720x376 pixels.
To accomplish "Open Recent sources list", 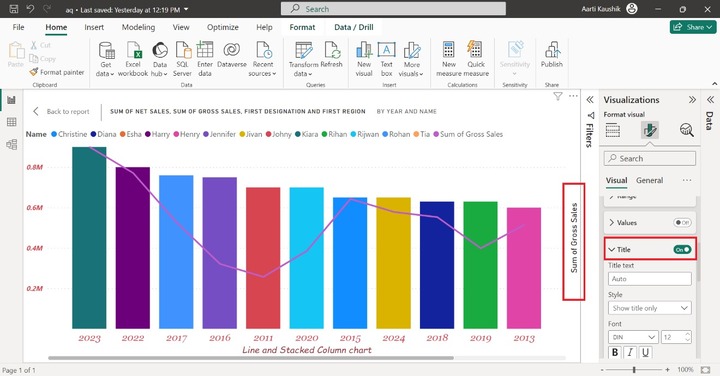I will coord(263,59).
